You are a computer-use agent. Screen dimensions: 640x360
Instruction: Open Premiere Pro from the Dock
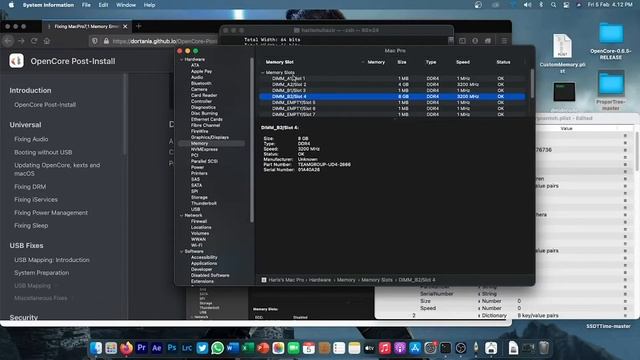point(142,348)
